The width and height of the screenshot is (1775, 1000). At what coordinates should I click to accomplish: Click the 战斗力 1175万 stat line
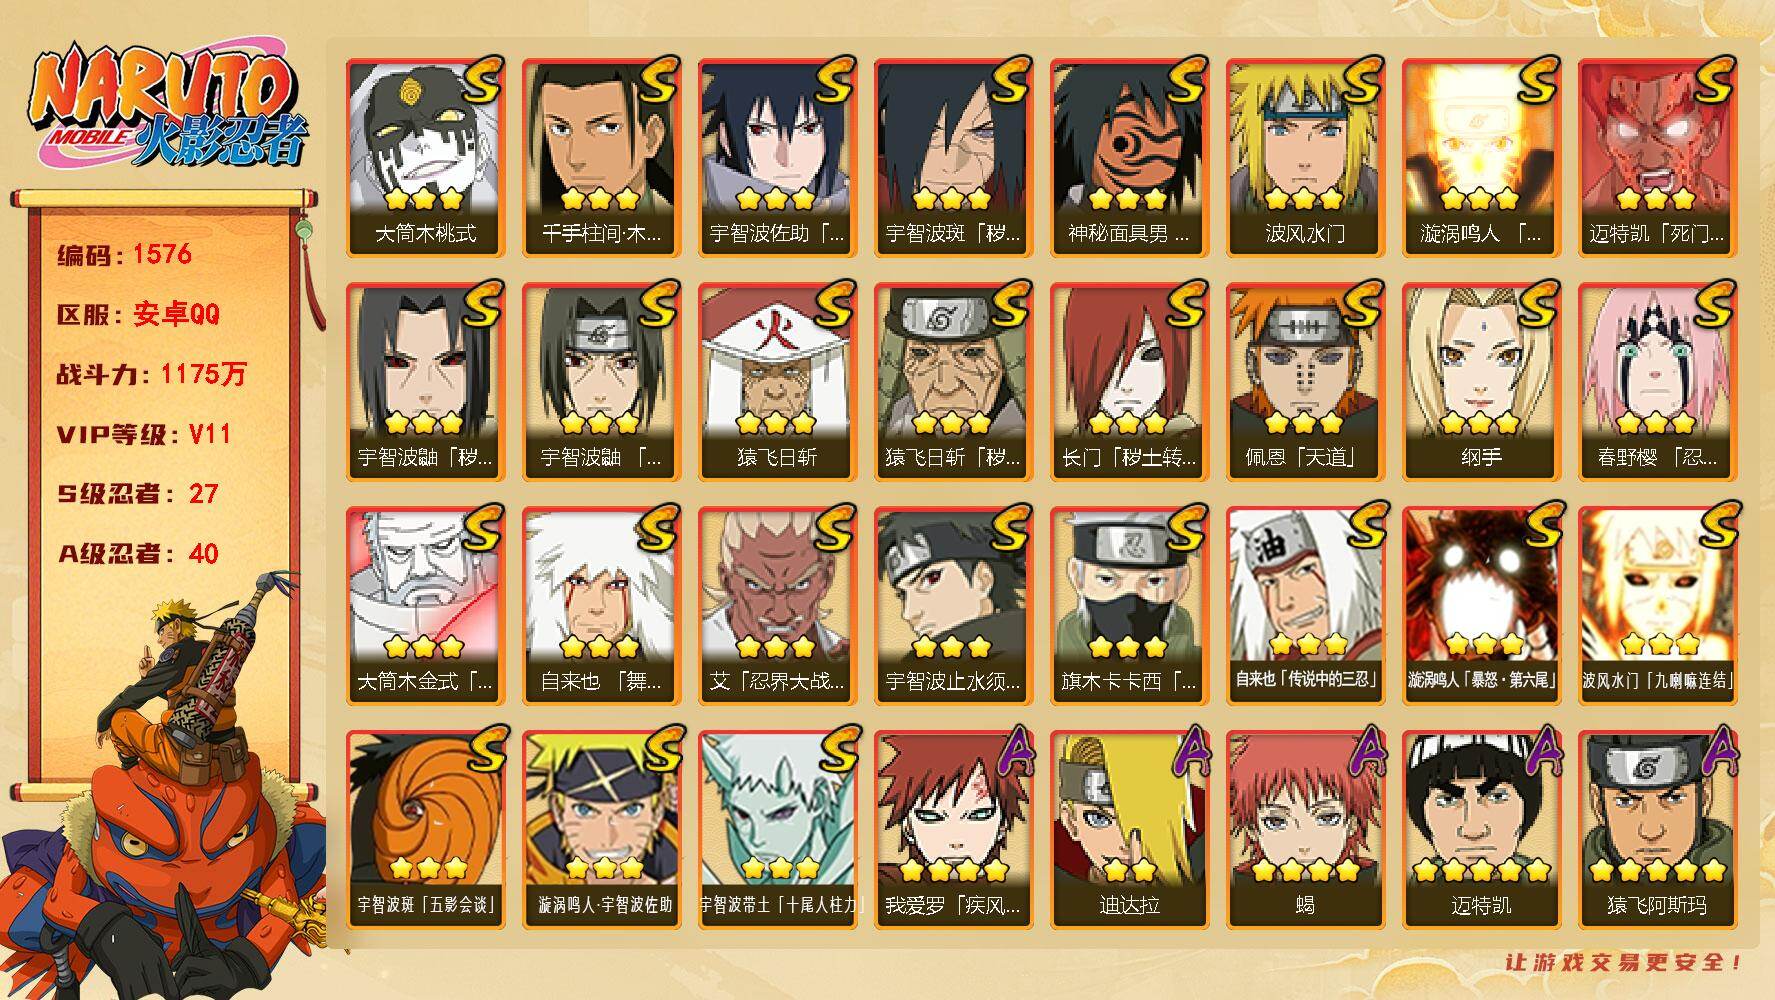[151, 374]
